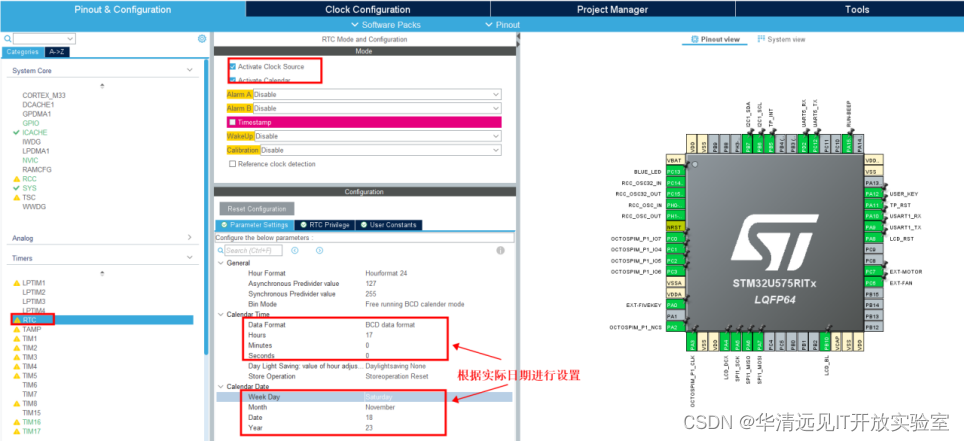Select GPIO in System Core list

[x=31, y=123]
